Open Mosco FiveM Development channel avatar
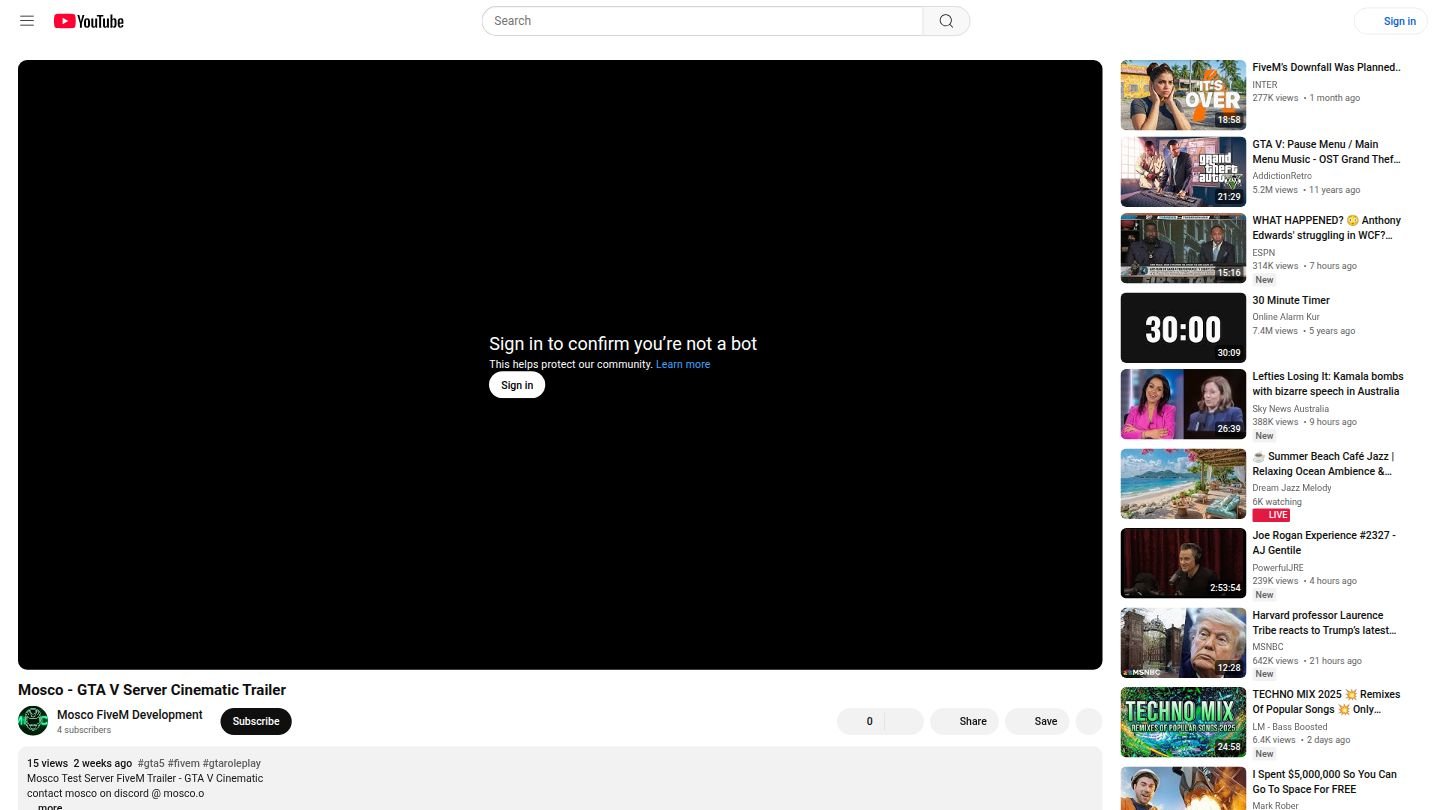The height and width of the screenshot is (810, 1440). 33,720
